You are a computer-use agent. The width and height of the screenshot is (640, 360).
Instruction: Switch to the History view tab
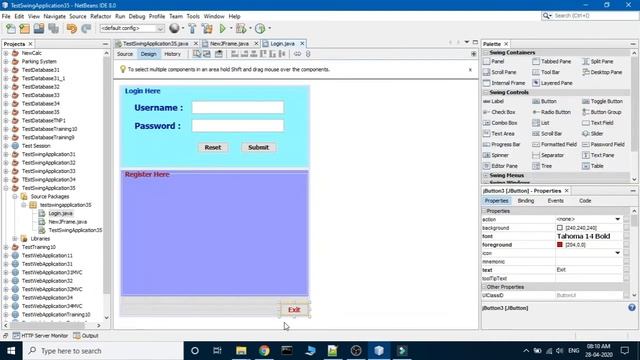pyautogui.click(x=172, y=54)
